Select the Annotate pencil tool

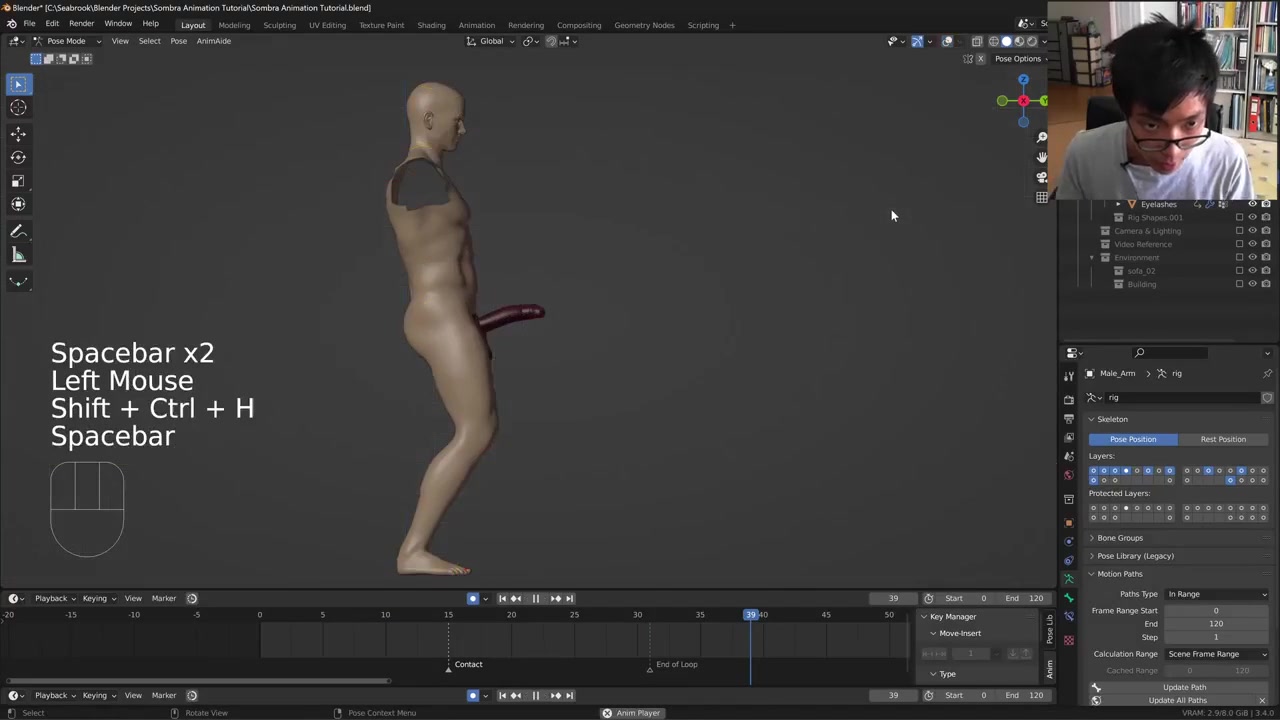(x=18, y=231)
